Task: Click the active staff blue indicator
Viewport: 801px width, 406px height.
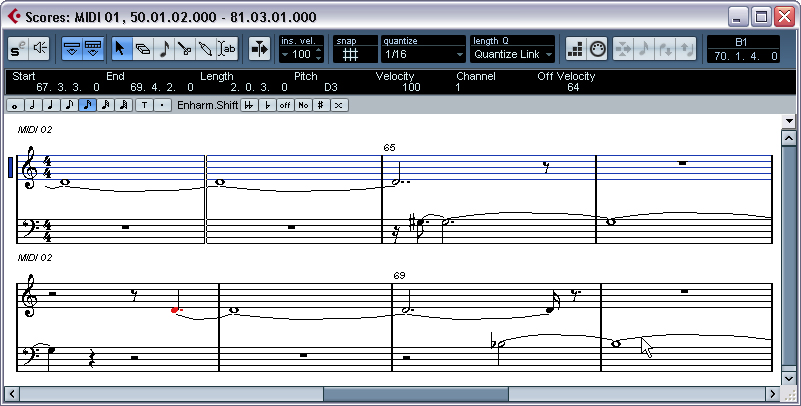Action: pyautogui.click(x=10, y=168)
